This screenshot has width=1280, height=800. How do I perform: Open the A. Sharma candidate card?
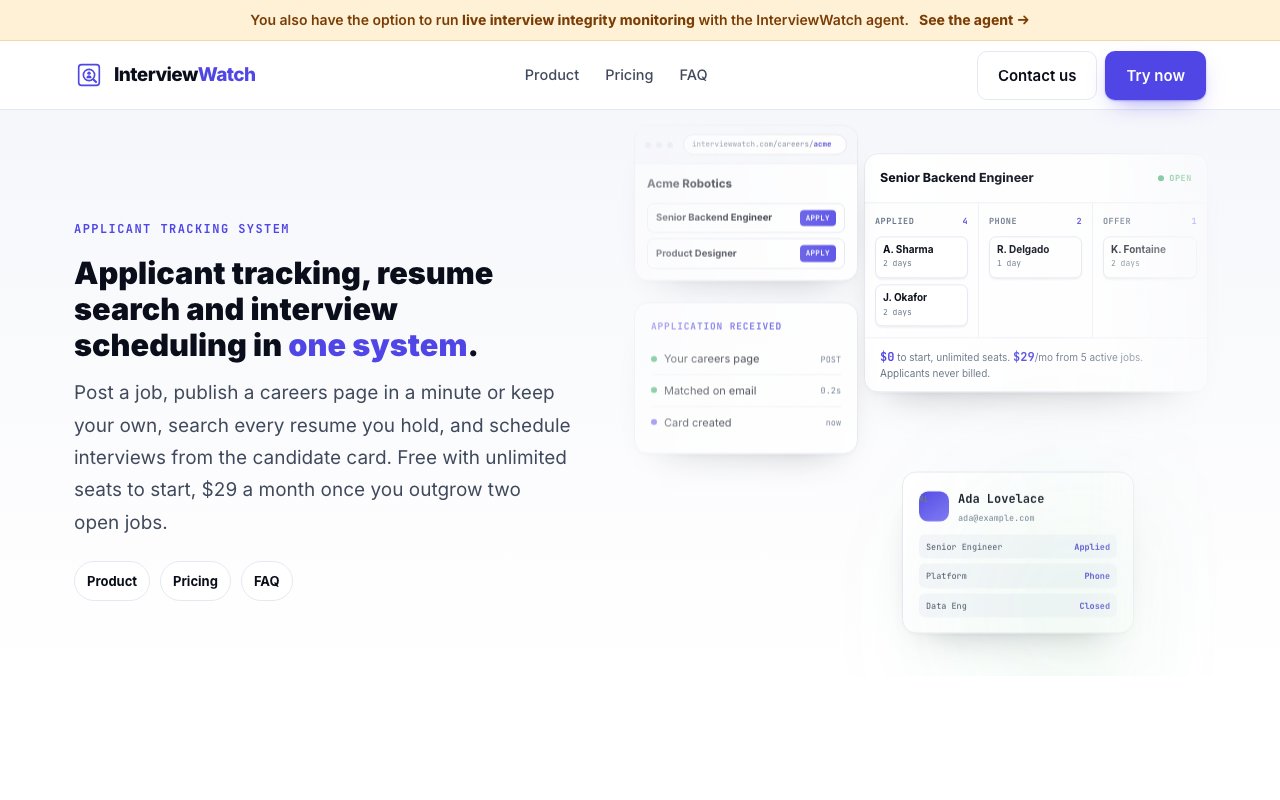(921, 257)
